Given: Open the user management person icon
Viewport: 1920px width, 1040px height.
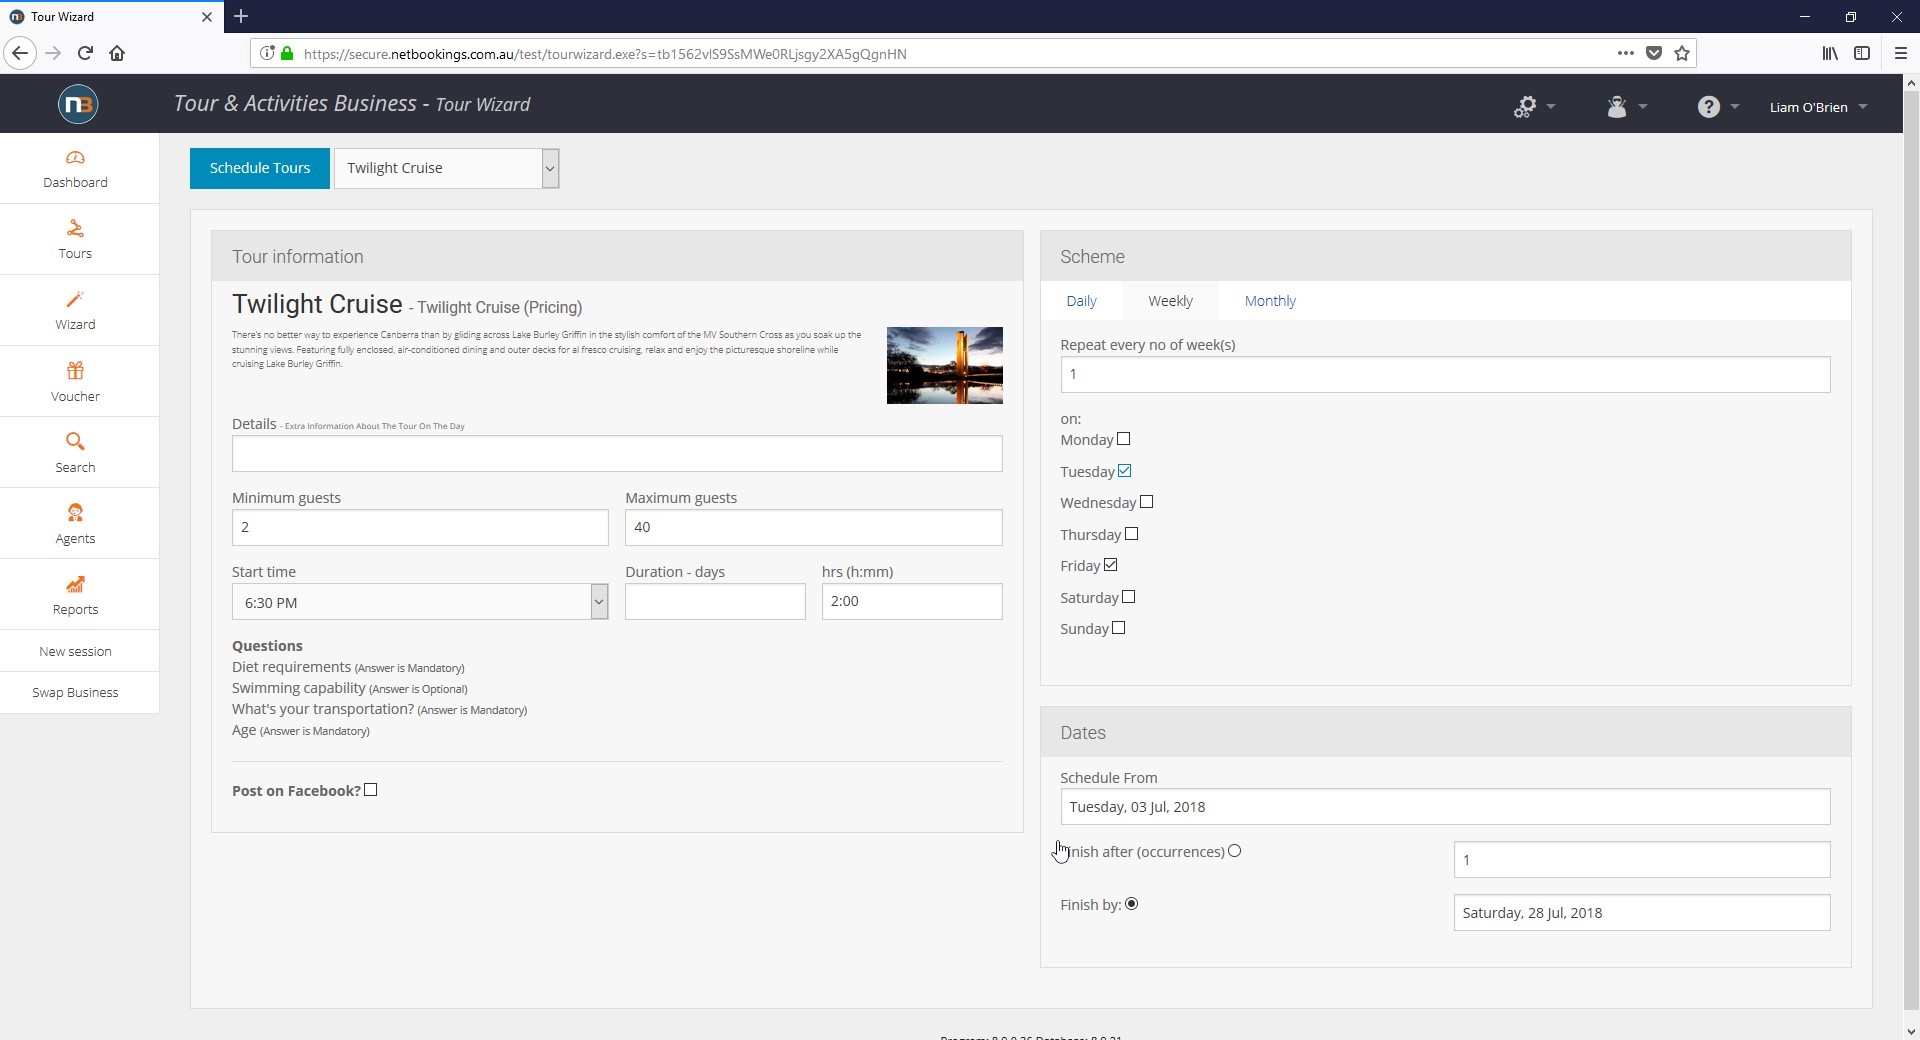Looking at the screenshot, I should click(x=1617, y=107).
